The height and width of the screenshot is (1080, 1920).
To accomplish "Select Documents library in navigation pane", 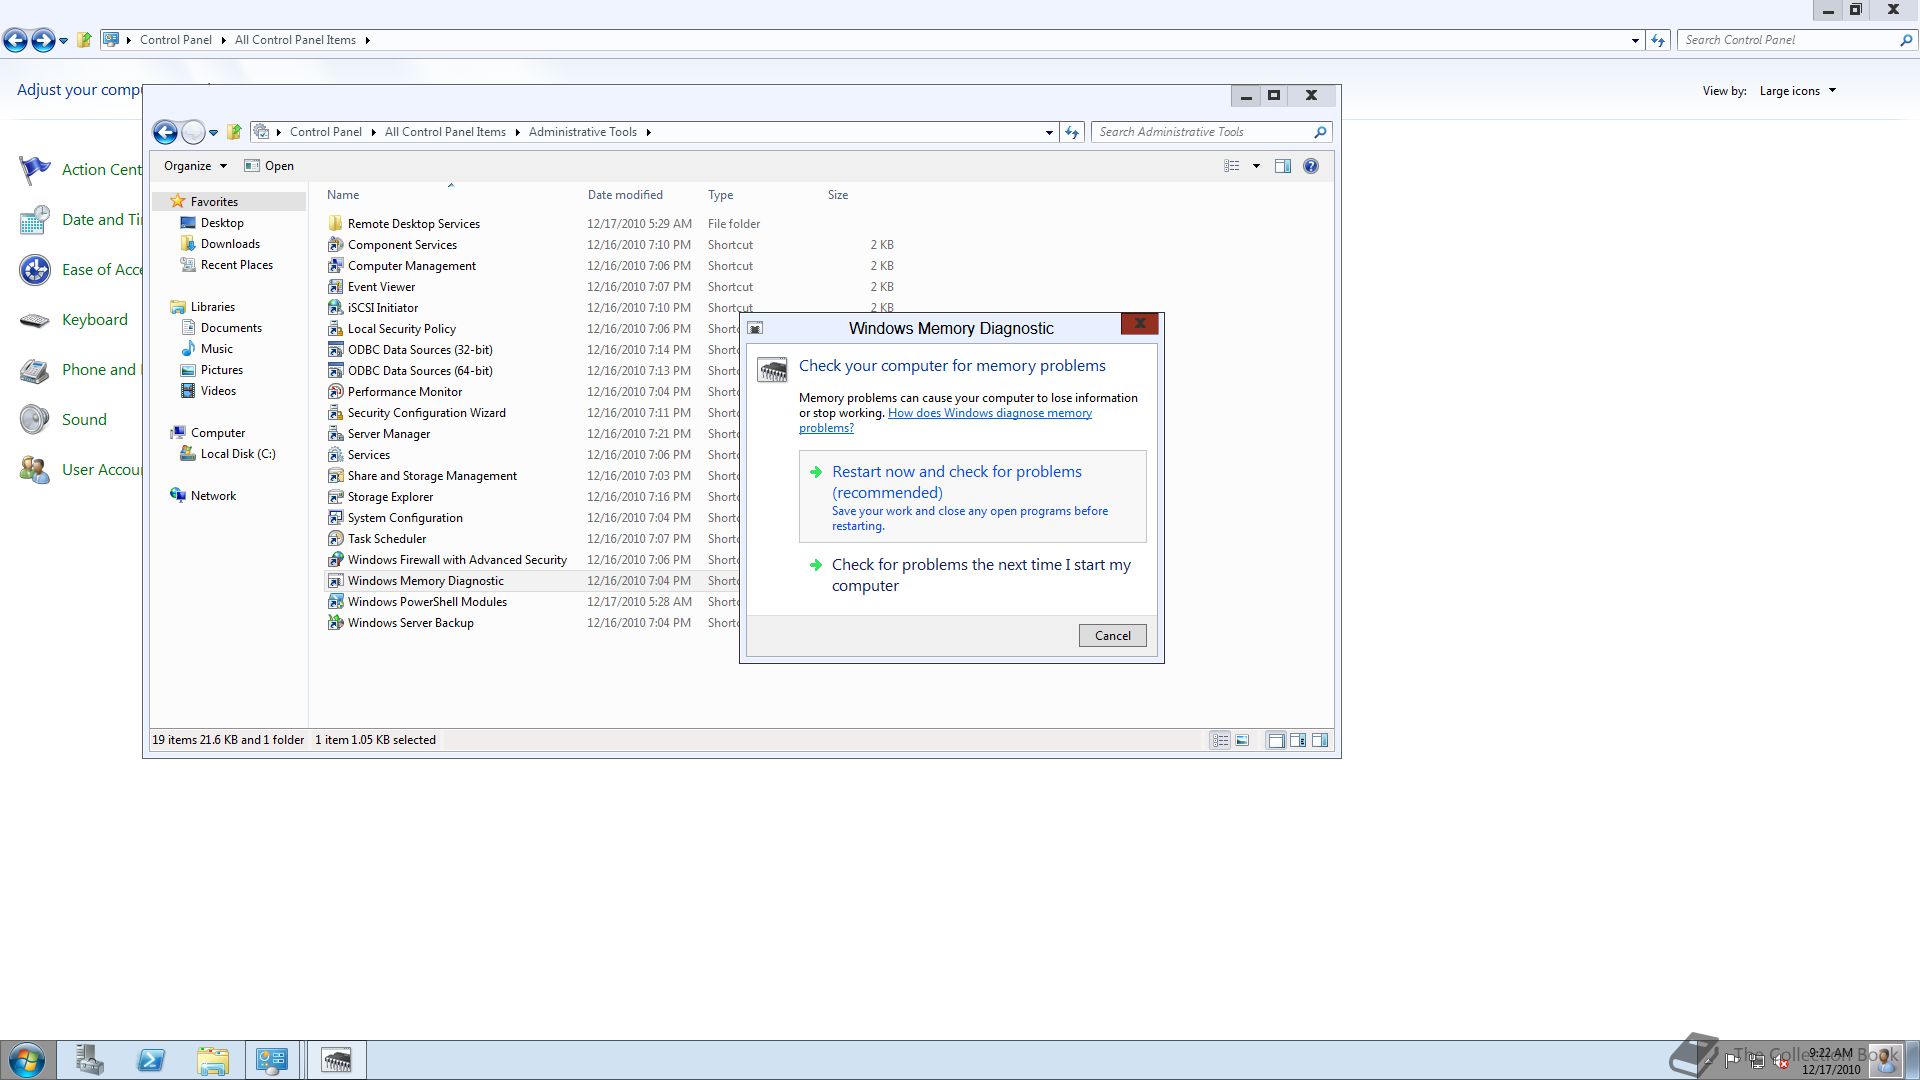I will click(x=231, y=328).
